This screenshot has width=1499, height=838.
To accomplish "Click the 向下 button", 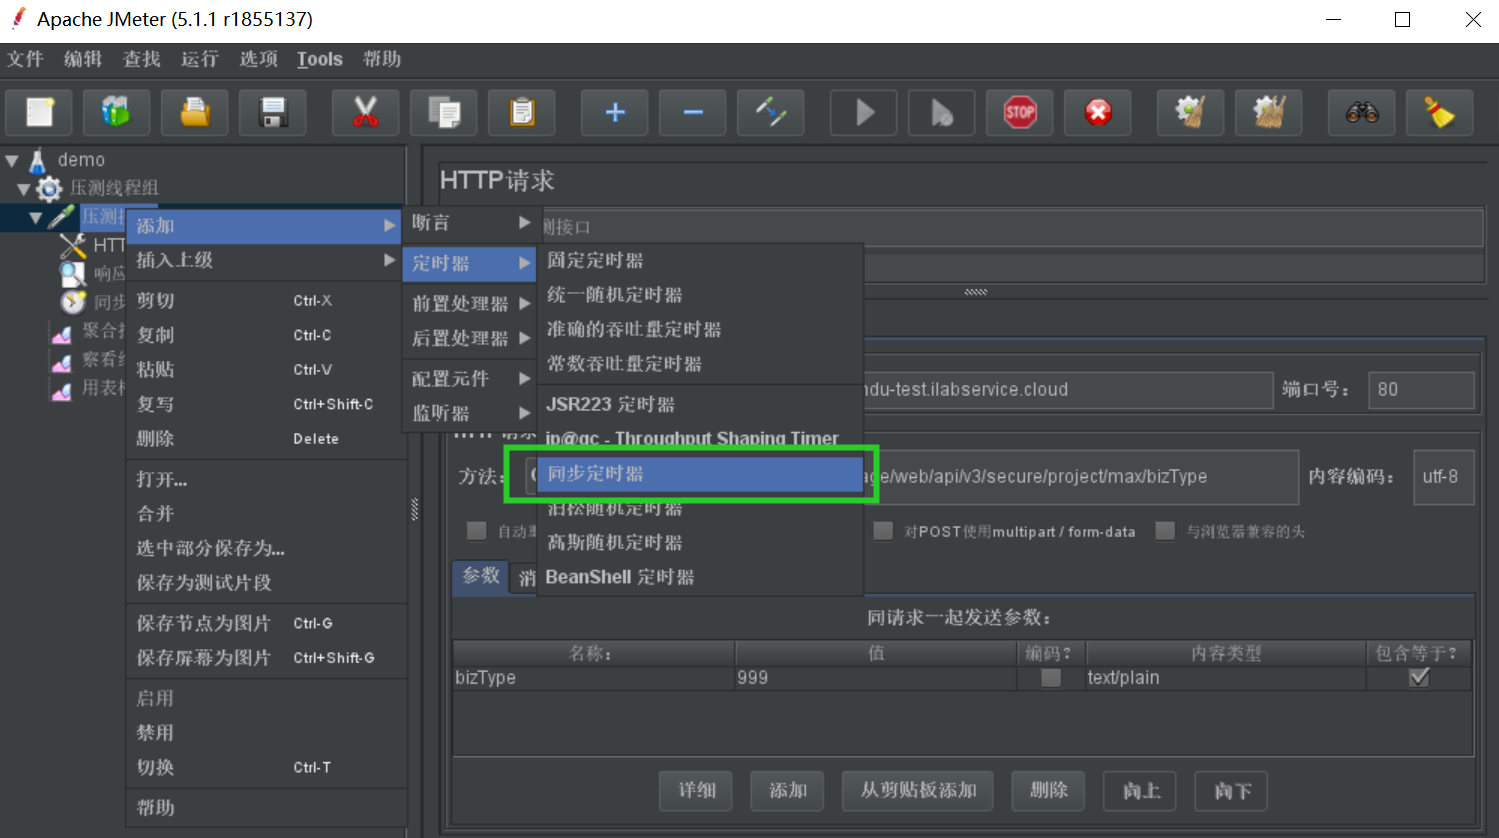I will click(1232, 791).
